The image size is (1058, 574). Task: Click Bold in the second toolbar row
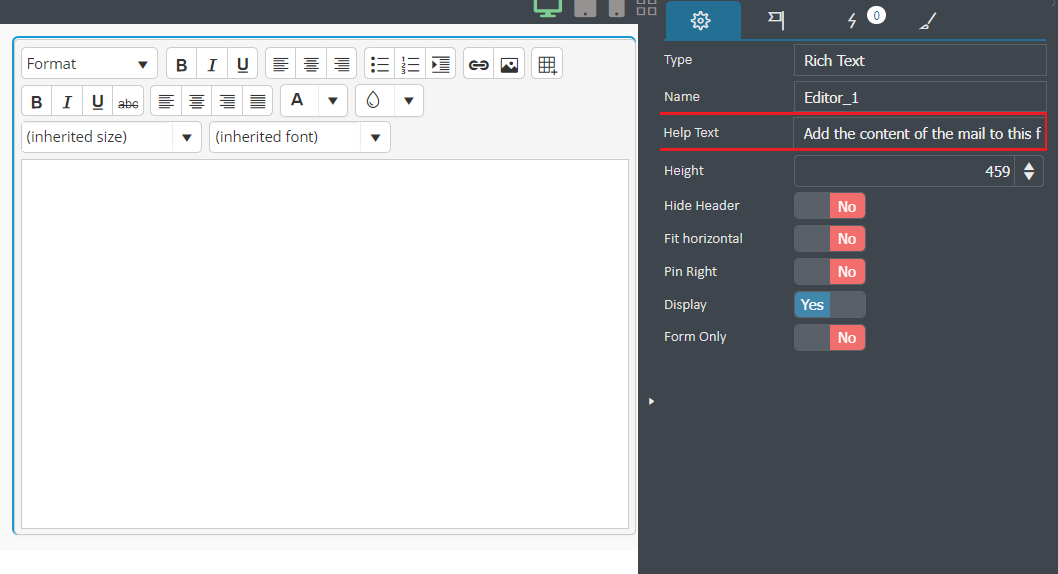coord(37,101)
